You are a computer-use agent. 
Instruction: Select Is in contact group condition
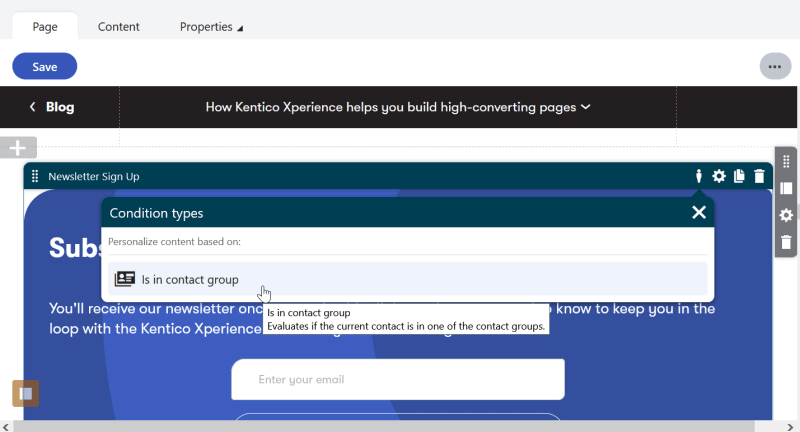(x=407, y=279)
